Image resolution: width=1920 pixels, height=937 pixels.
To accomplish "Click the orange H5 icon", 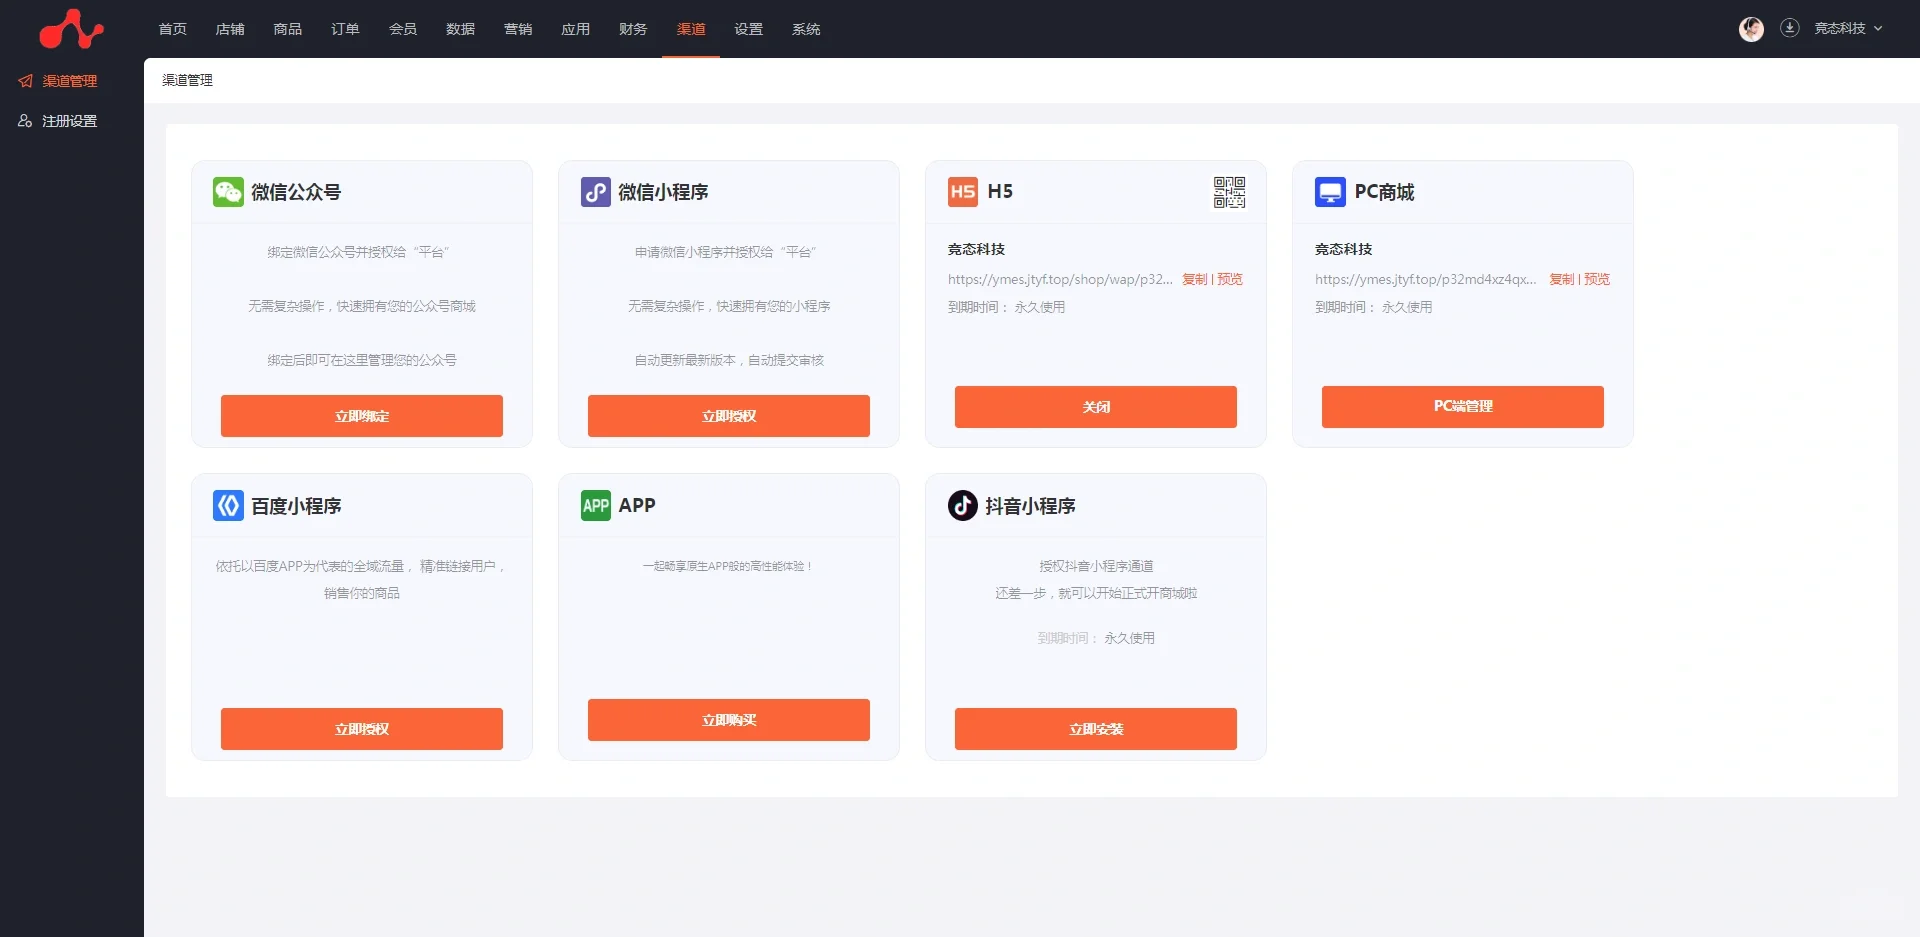I will click(962, 192).
